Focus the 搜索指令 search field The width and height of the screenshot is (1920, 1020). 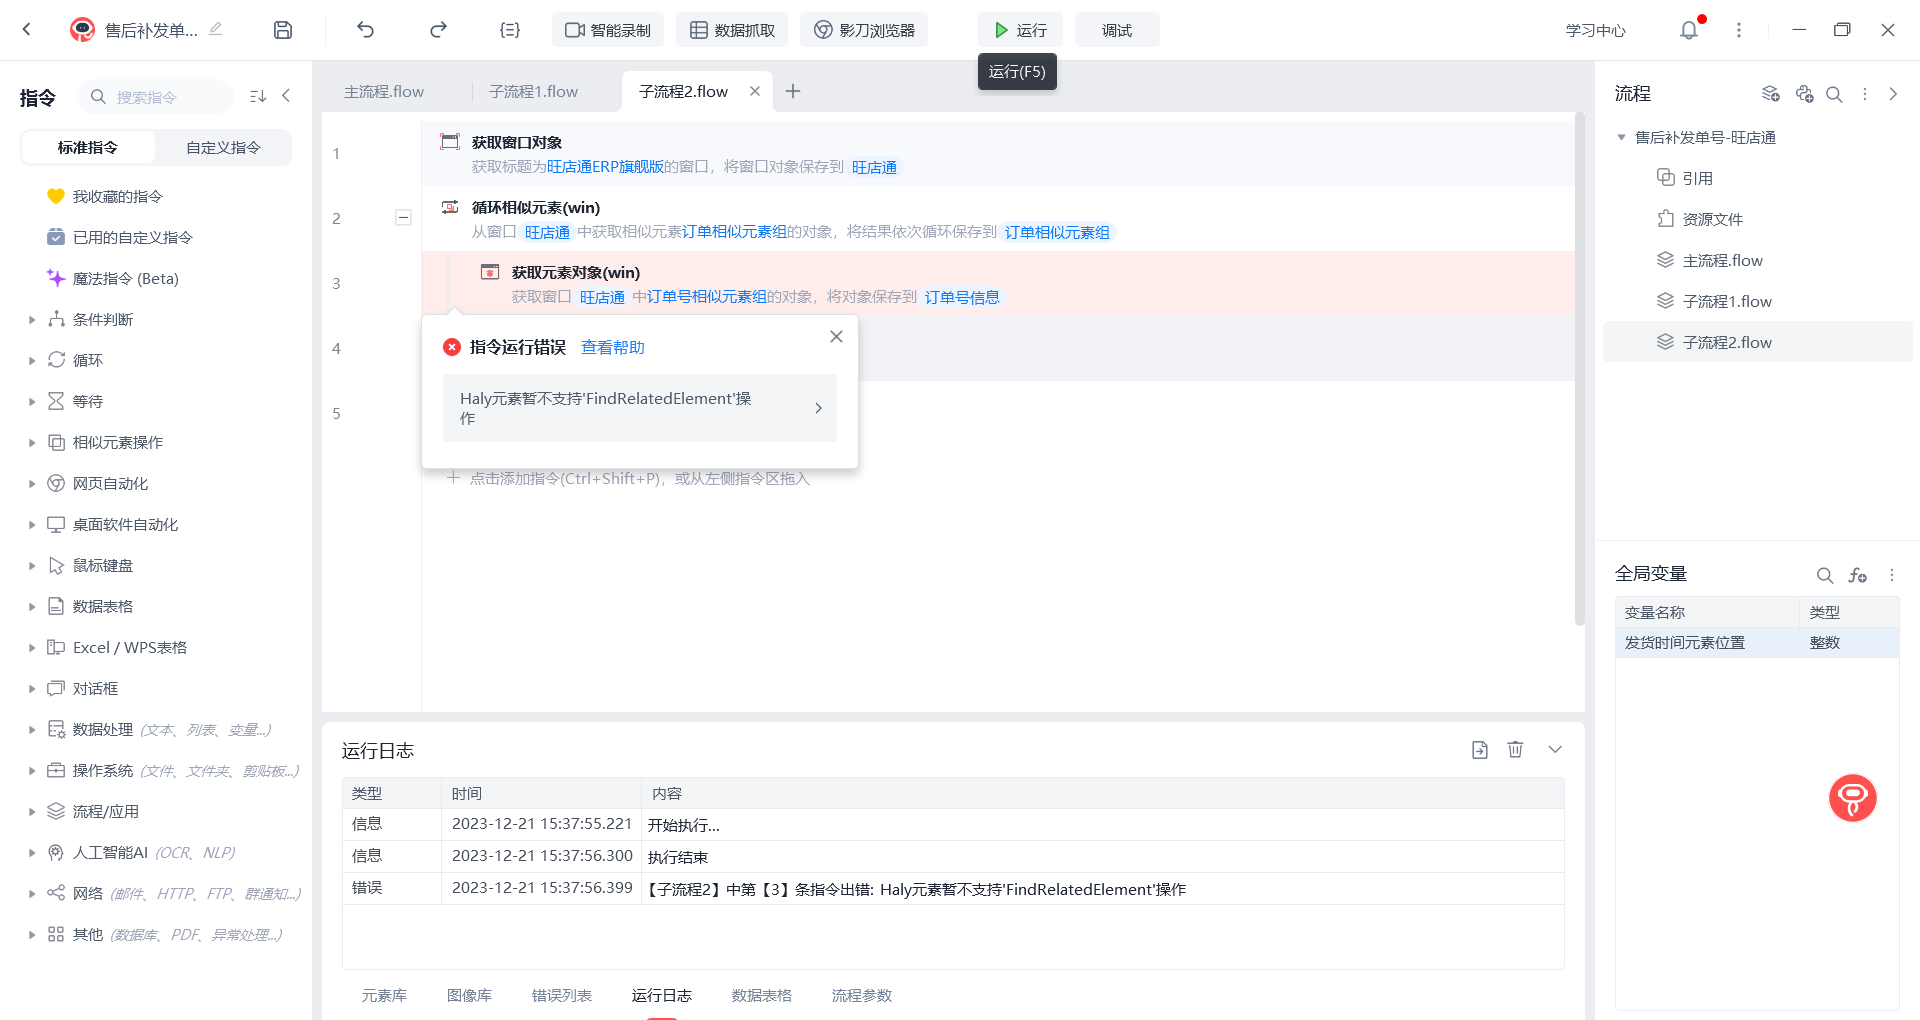156,96
